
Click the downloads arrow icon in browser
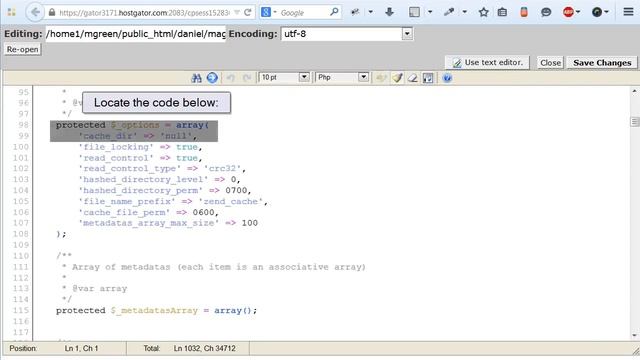(389, 12)
